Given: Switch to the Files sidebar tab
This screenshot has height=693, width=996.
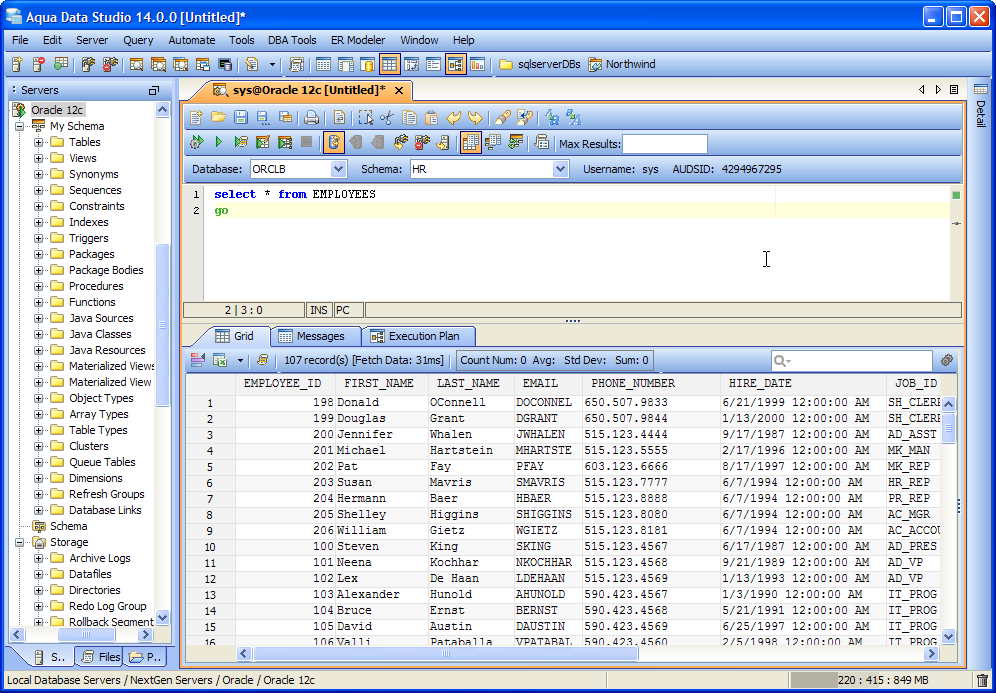Looking at the screenshot, I should (101, 657).
